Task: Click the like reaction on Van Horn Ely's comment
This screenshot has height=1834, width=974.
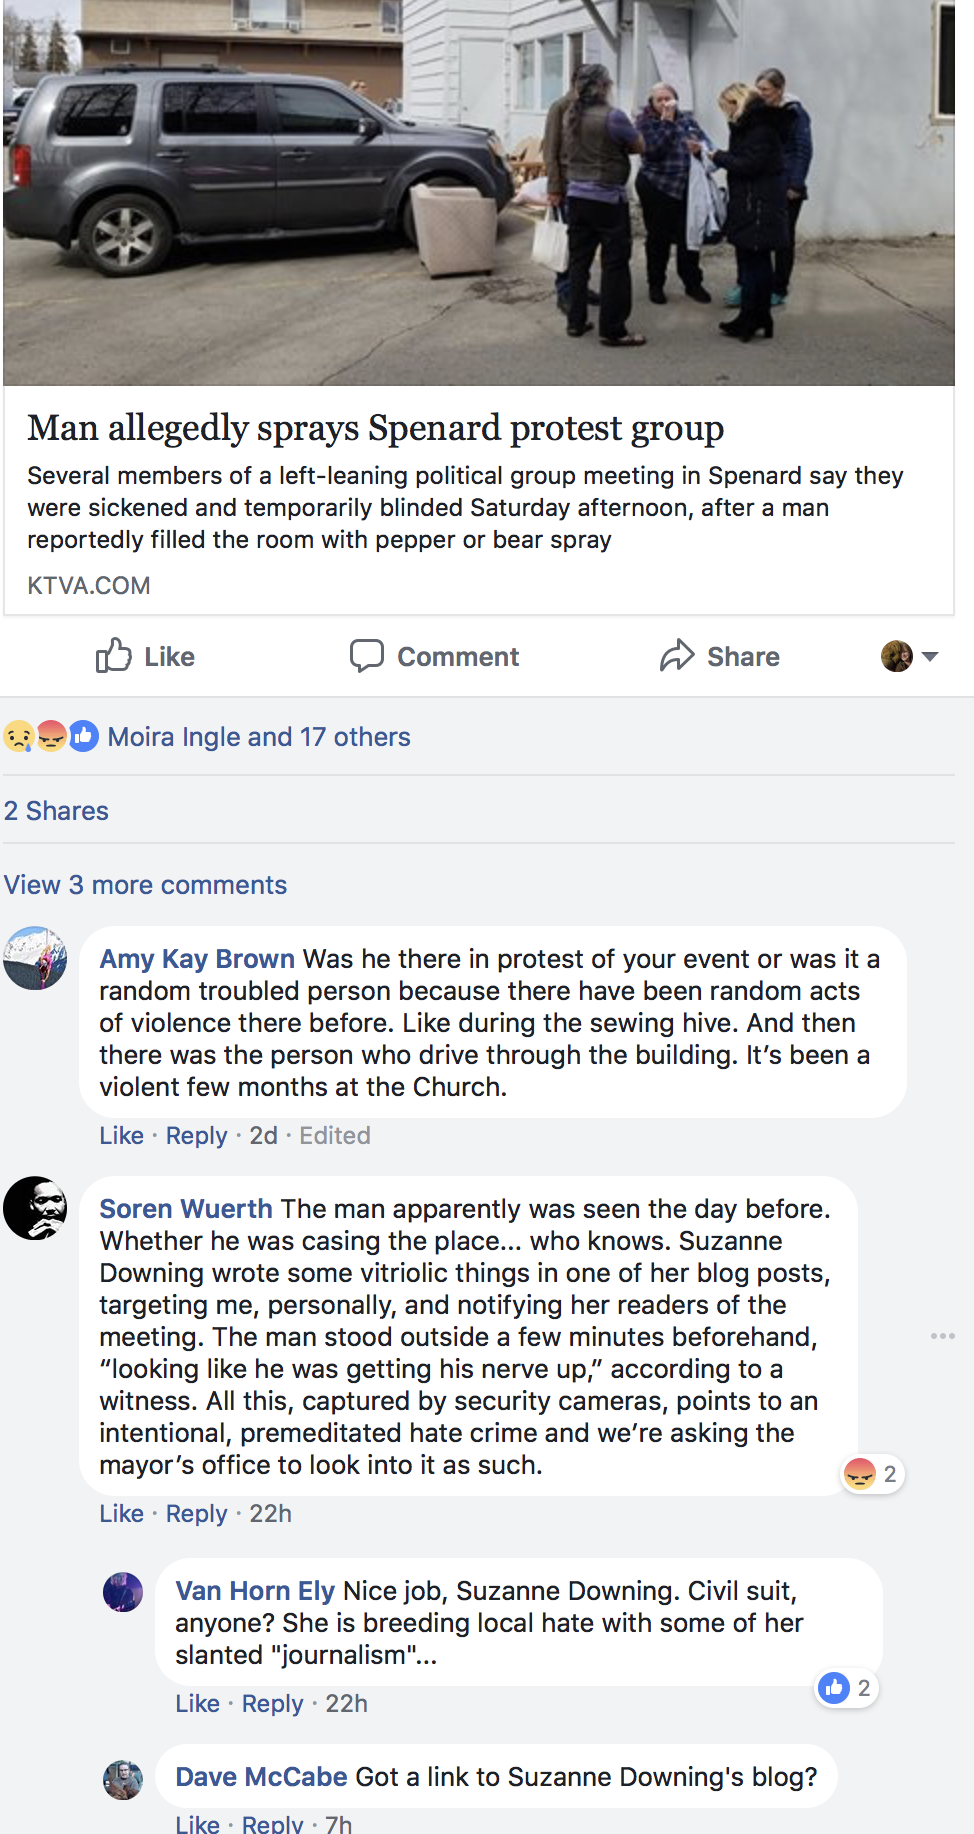Action: [x=834, y=1688]
